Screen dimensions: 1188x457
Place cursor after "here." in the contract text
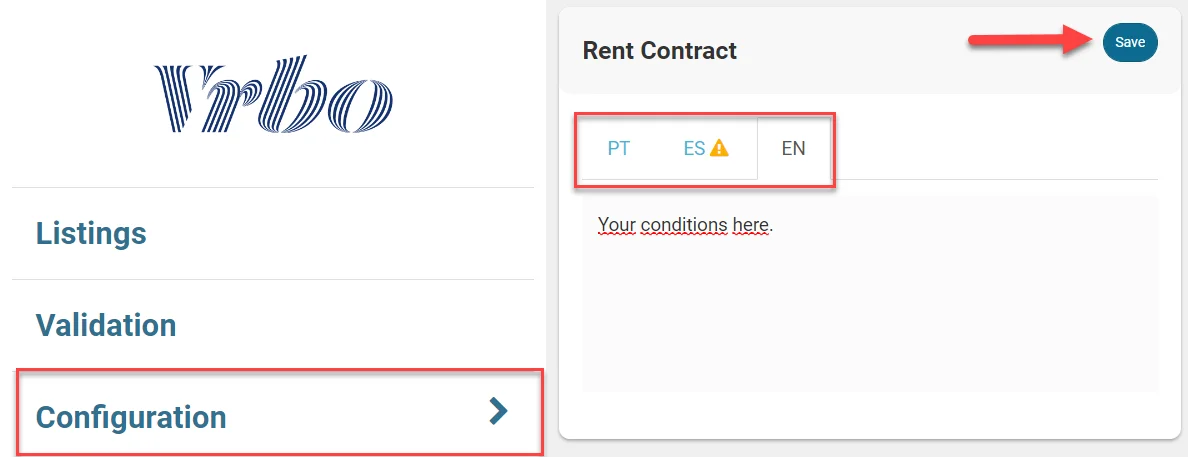coord(775,225)
